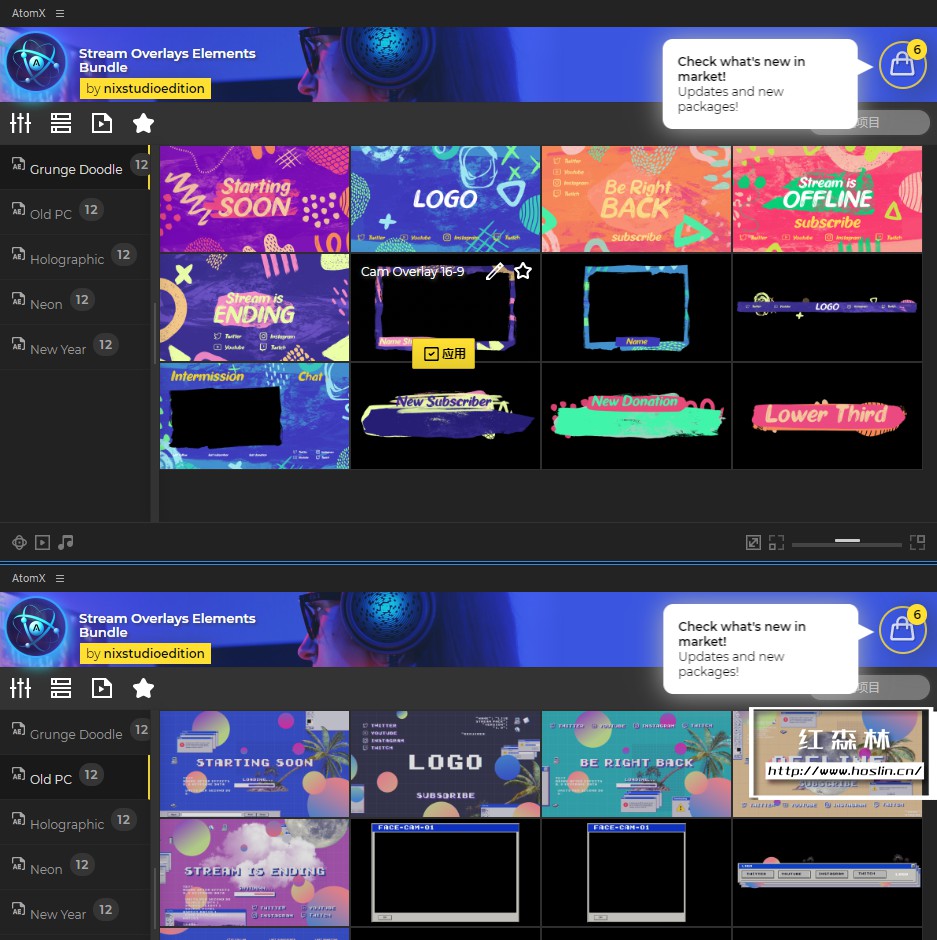937x940 pixels.
Task: Switch to list view icon in the top panel
Action: point(61,123)
